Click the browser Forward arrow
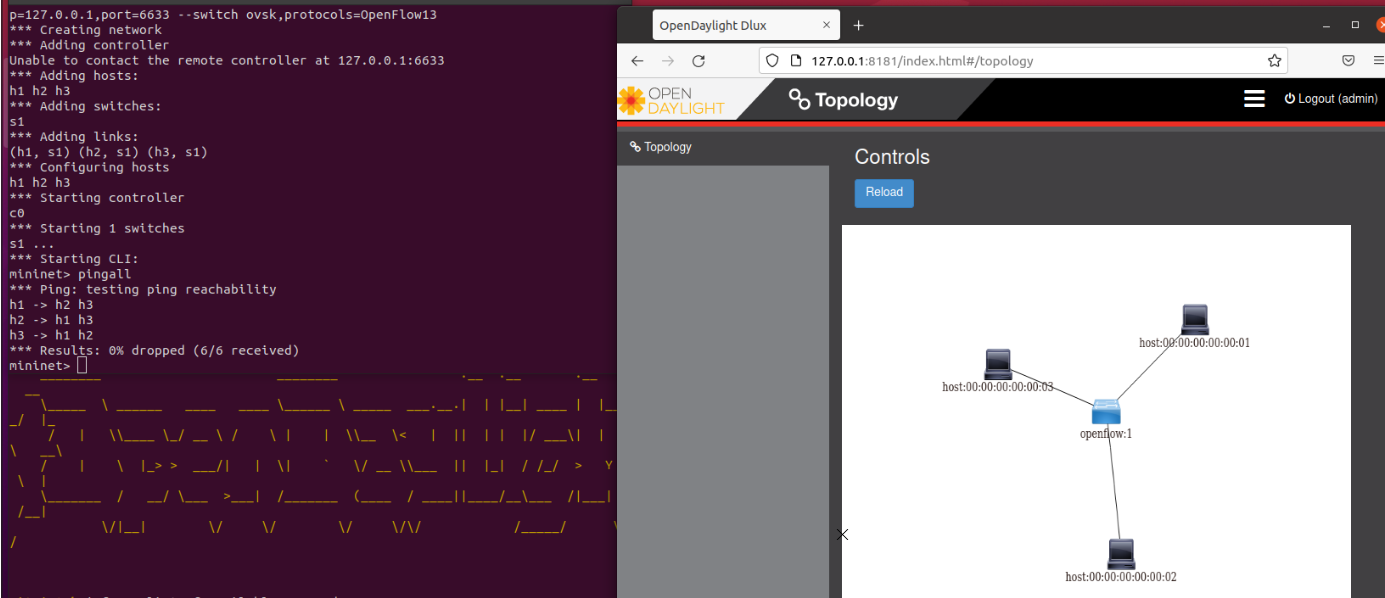Image resolution: width=1385 pixels, height=598 pixels. 668,61
